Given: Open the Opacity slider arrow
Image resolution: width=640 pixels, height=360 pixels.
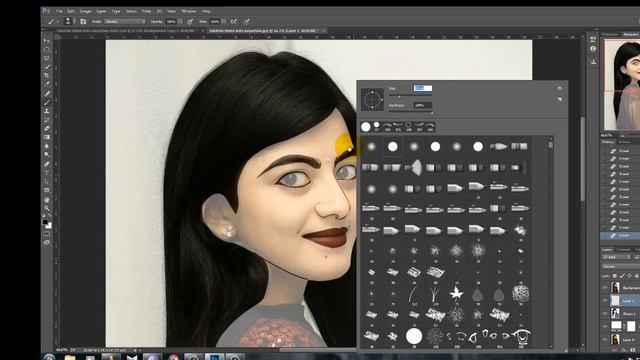Looking at the screenshot, I should [180, 21].
